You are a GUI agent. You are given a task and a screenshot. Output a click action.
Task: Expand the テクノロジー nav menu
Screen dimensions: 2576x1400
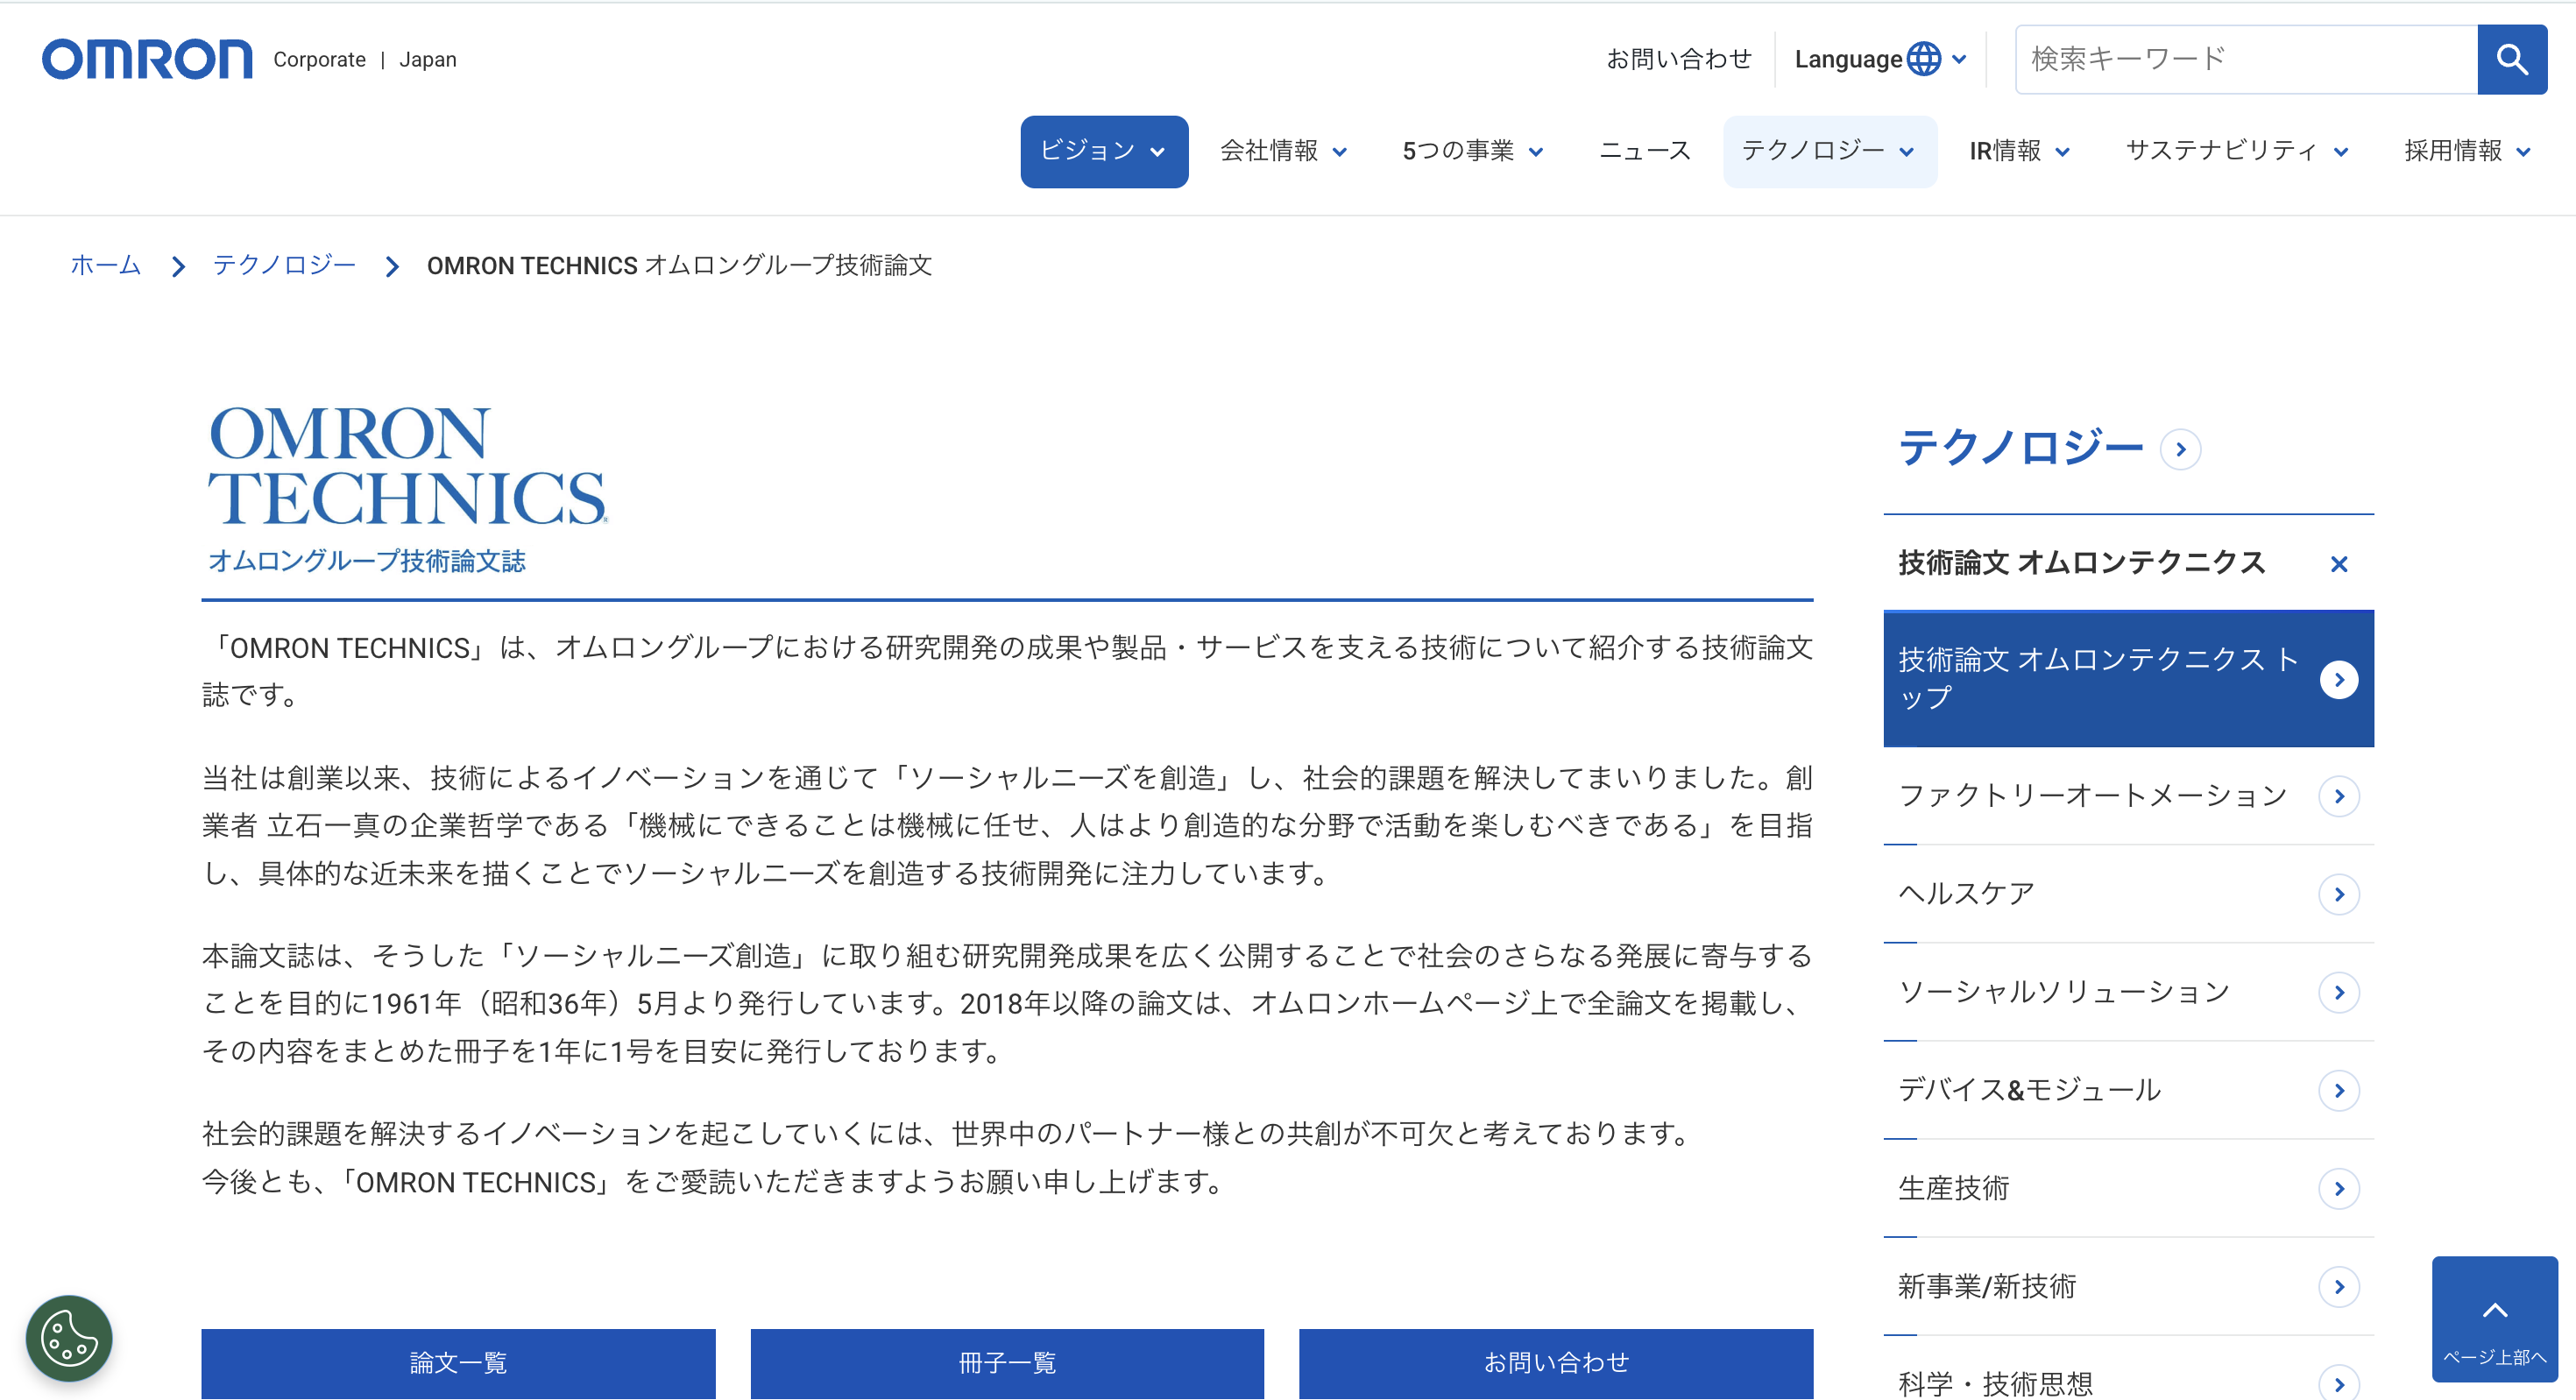click(1829, 151)
